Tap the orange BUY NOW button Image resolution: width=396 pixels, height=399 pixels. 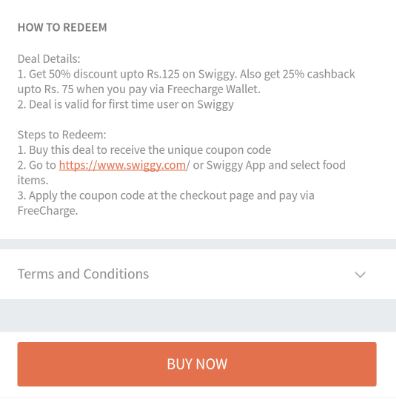click(x=197, y=364)
